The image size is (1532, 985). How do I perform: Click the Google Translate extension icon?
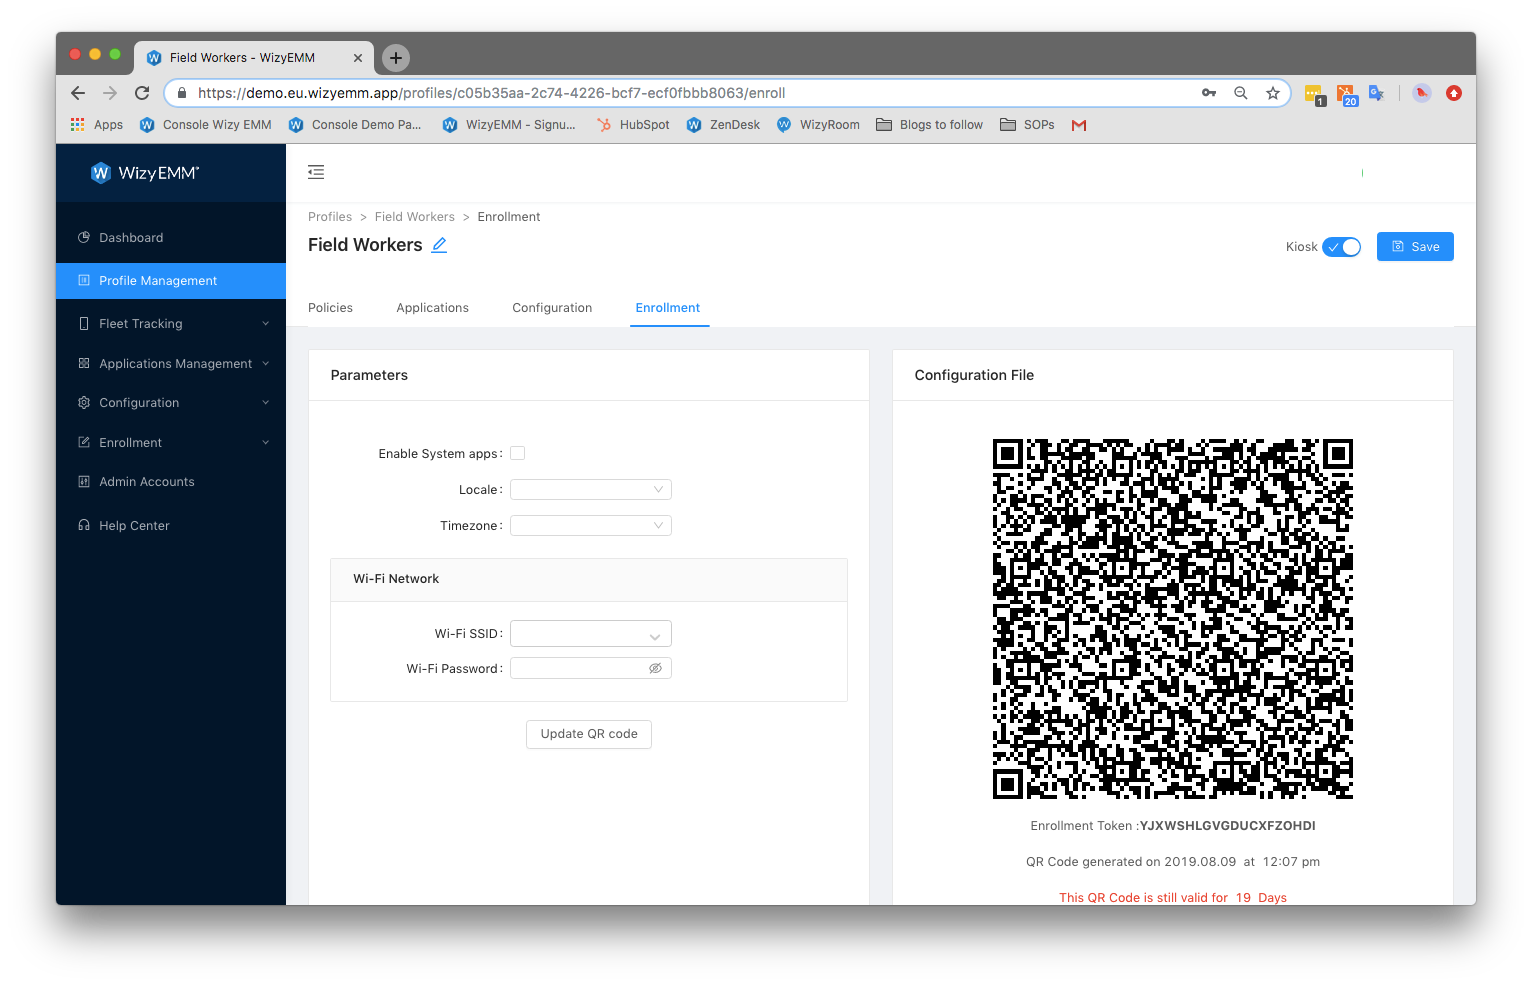(1377, 93)
